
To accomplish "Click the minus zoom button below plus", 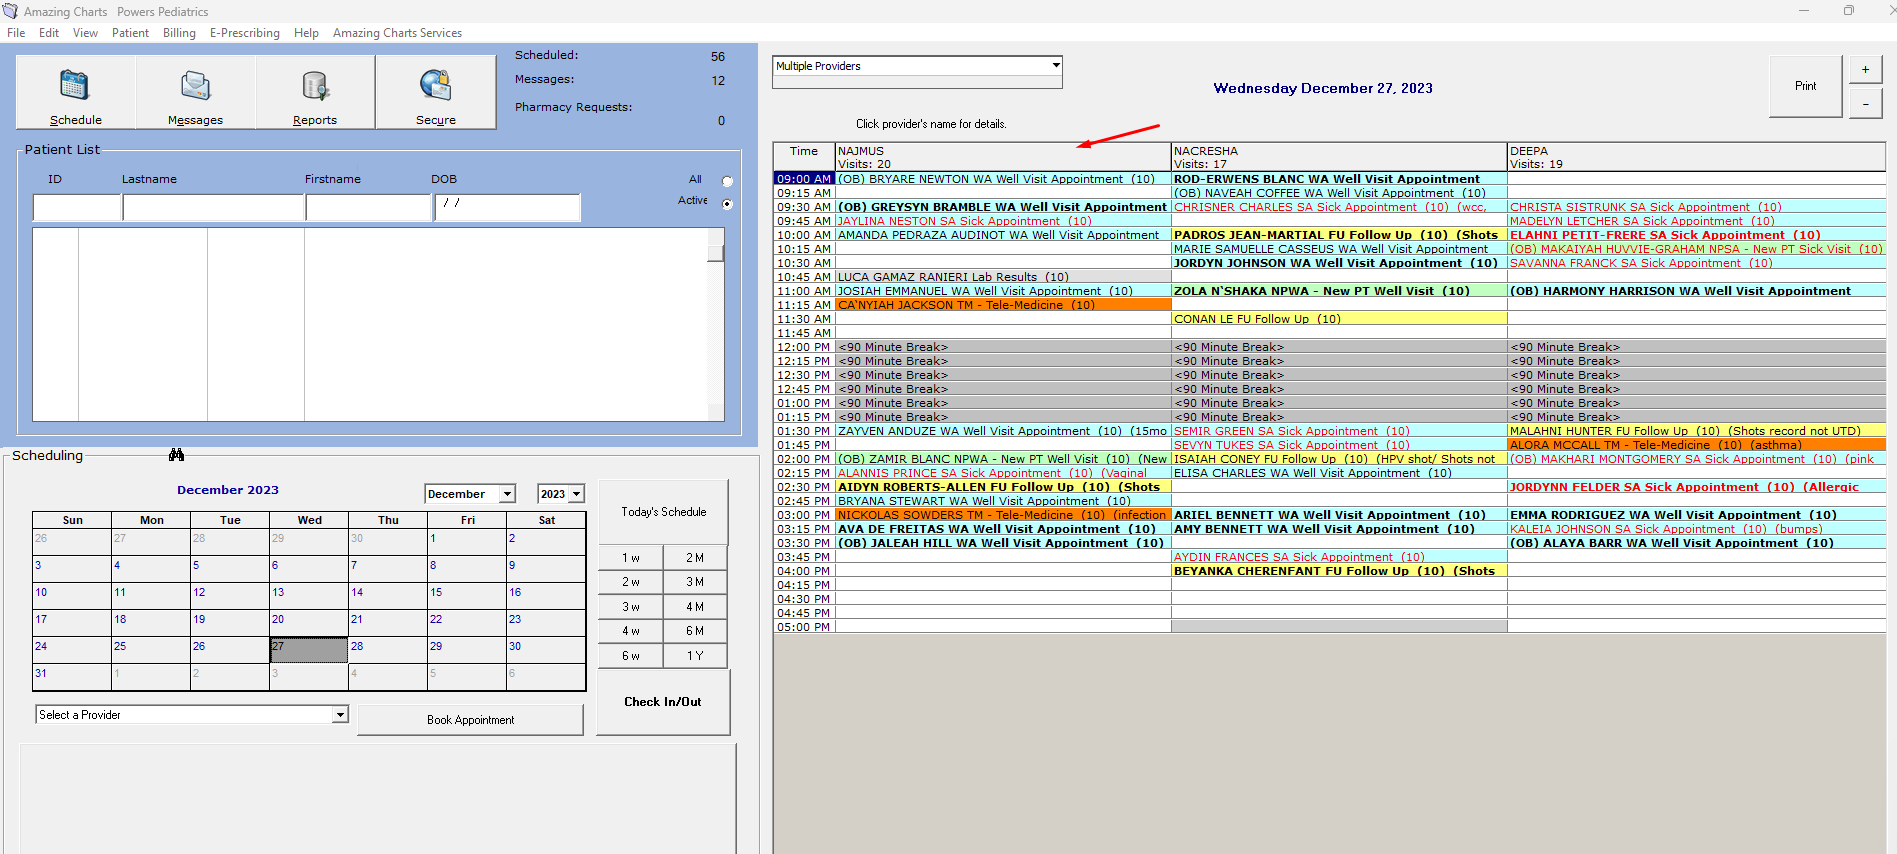I will click(1865, 104).
